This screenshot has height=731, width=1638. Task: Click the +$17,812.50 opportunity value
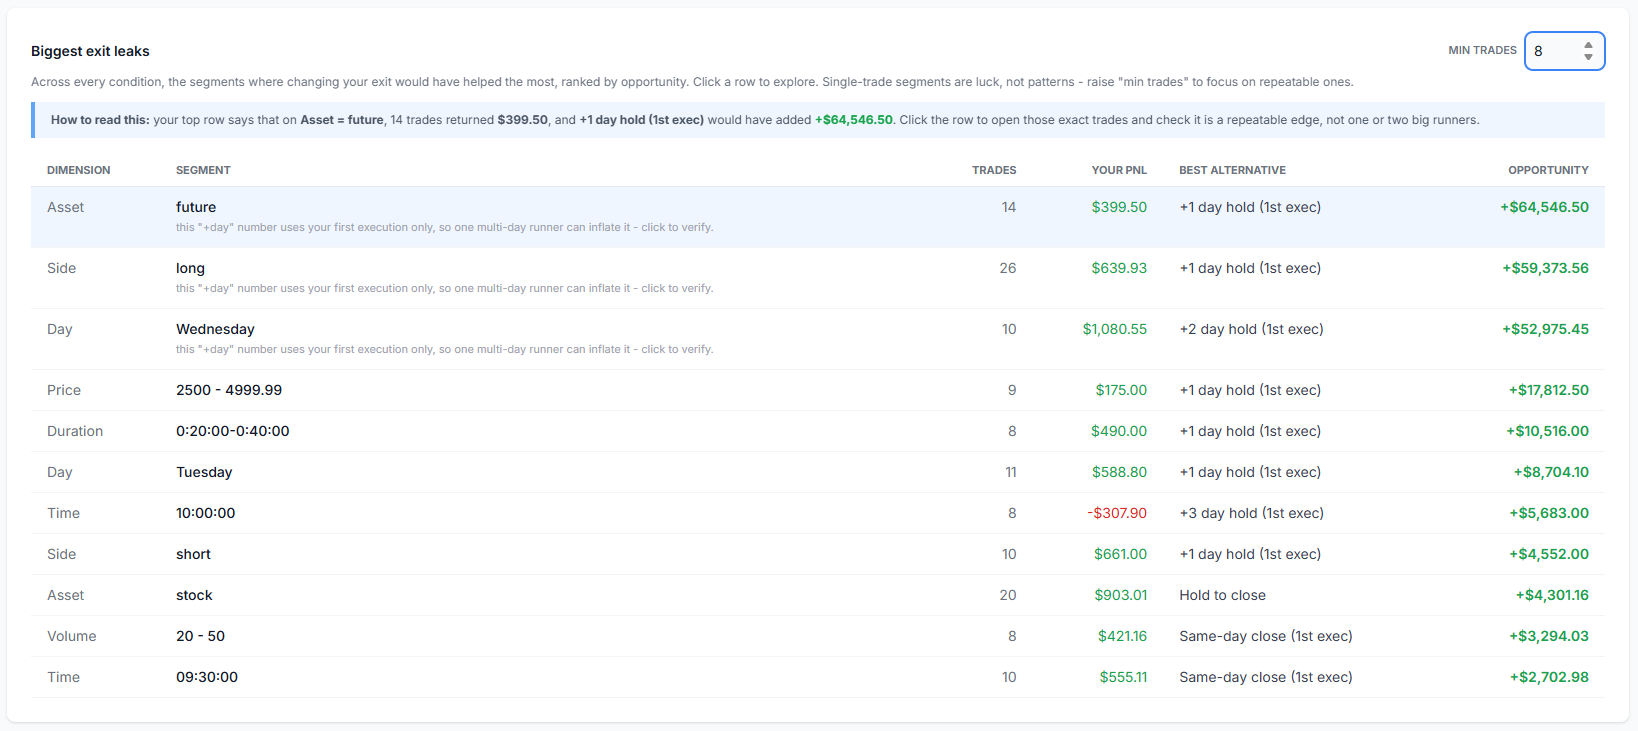(x=1548, y=390)
